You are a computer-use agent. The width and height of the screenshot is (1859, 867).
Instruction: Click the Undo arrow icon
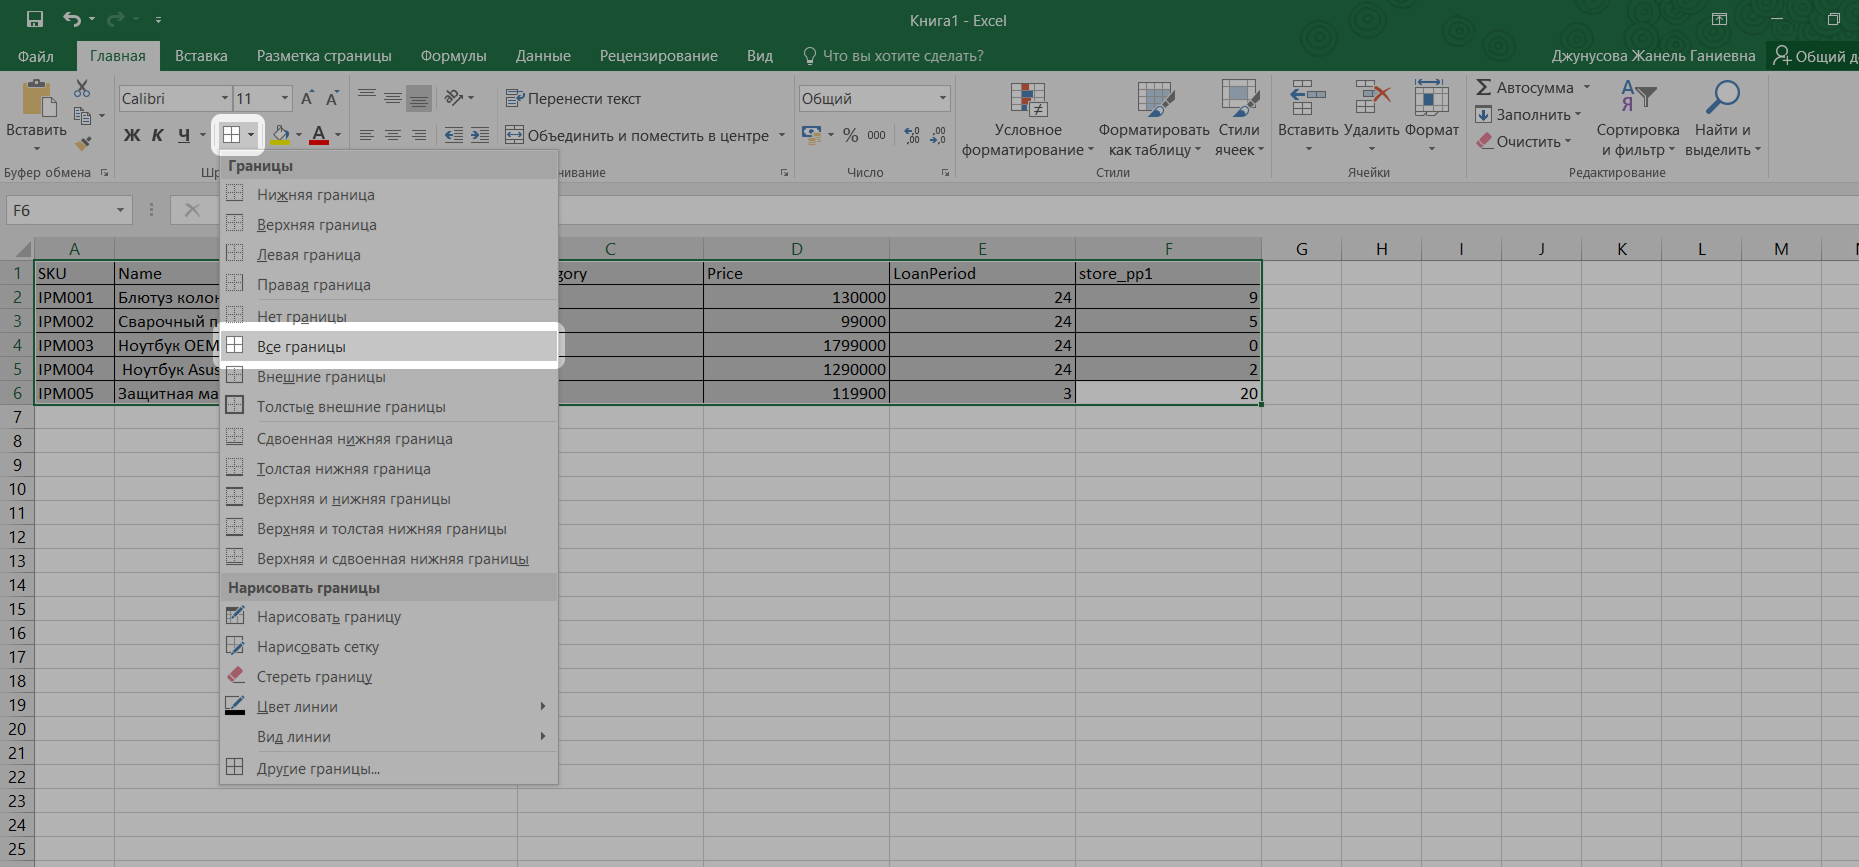click(71, 19)
